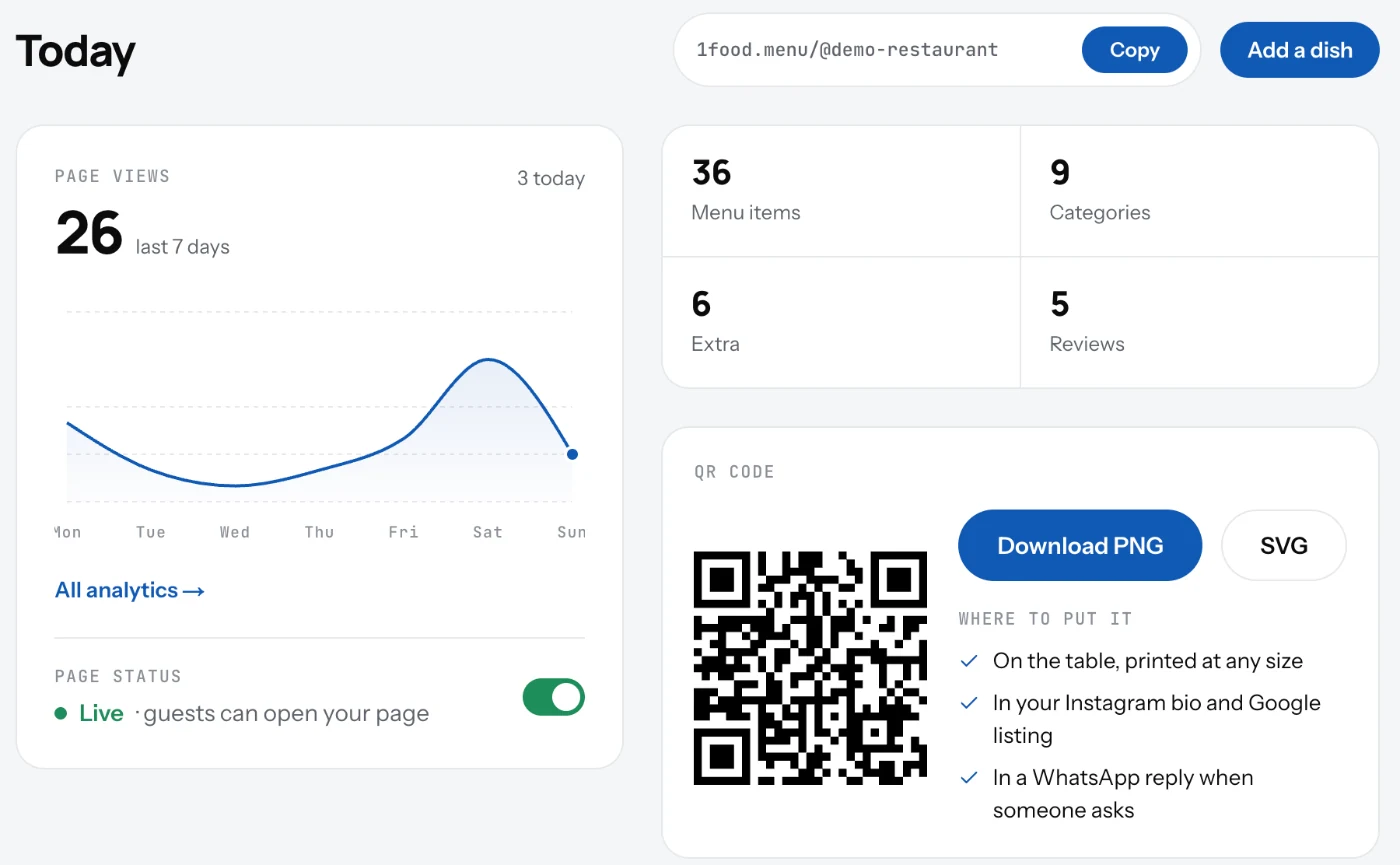This screenshot has height=865, width=1400.
Task: Download the QR code as PNG
Action: (x=1080, y=545)
